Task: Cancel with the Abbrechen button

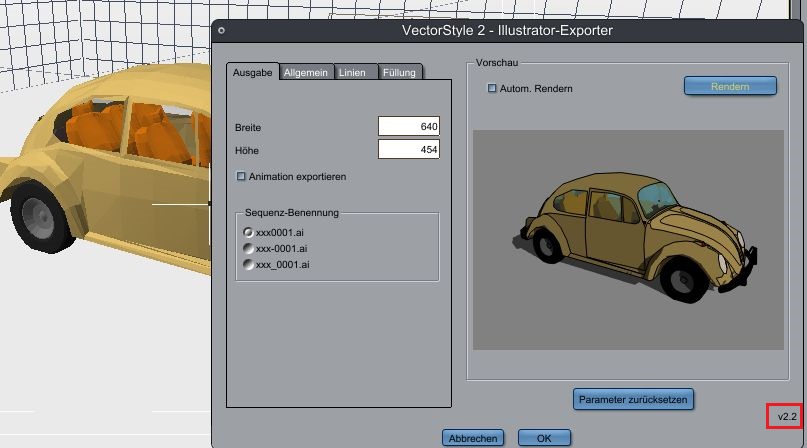Action: 473,438
